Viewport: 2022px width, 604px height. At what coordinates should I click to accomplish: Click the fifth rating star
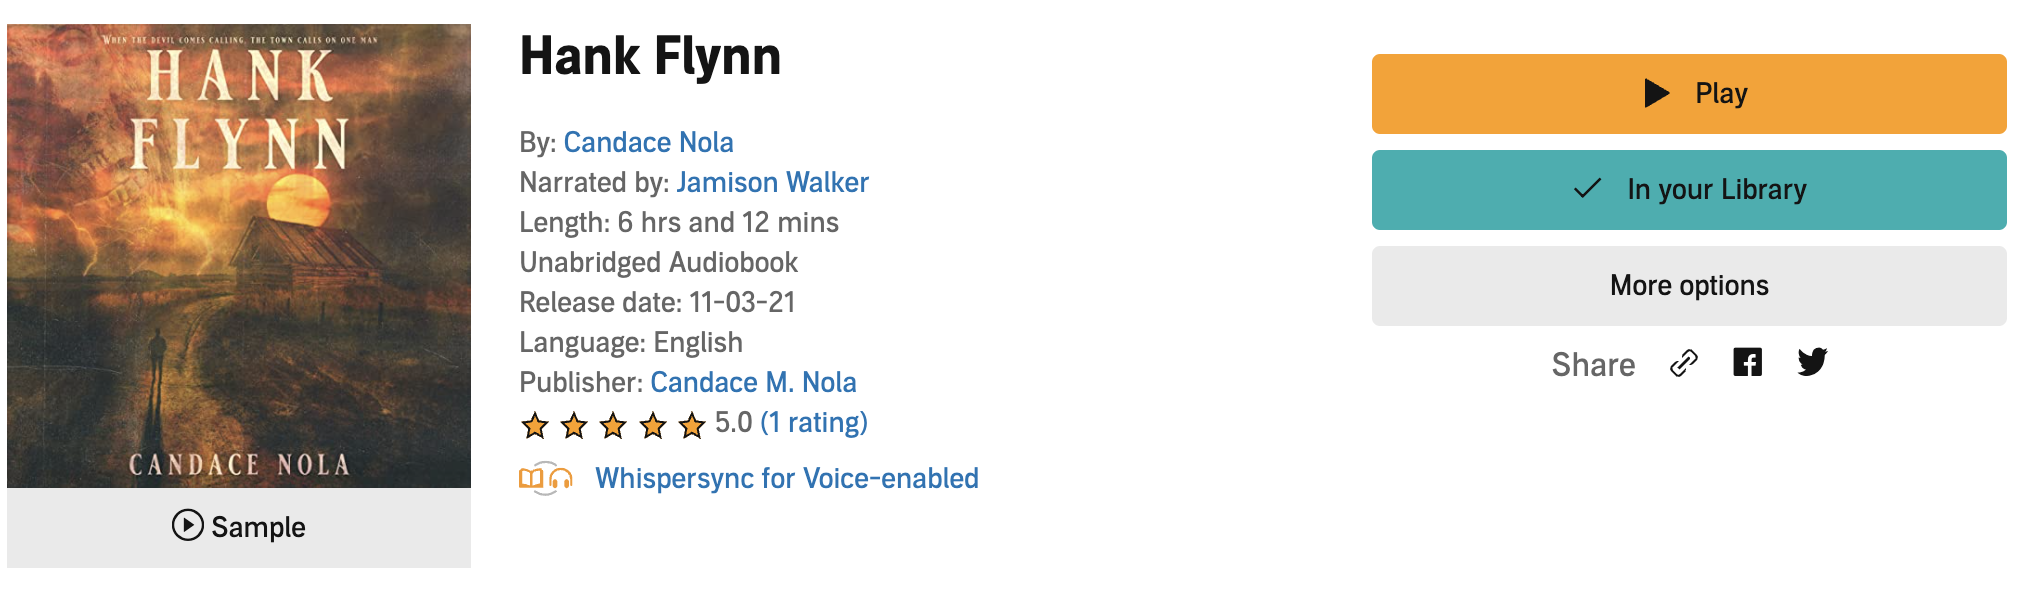point(692,426)
